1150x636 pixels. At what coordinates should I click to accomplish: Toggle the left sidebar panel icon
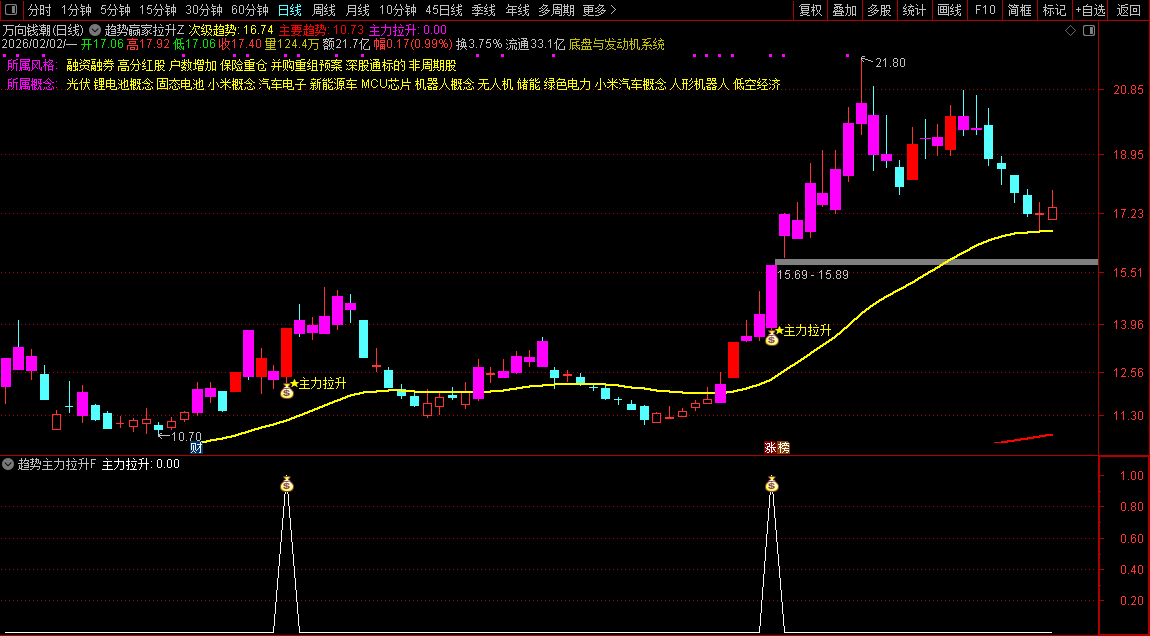coord(11,10)
